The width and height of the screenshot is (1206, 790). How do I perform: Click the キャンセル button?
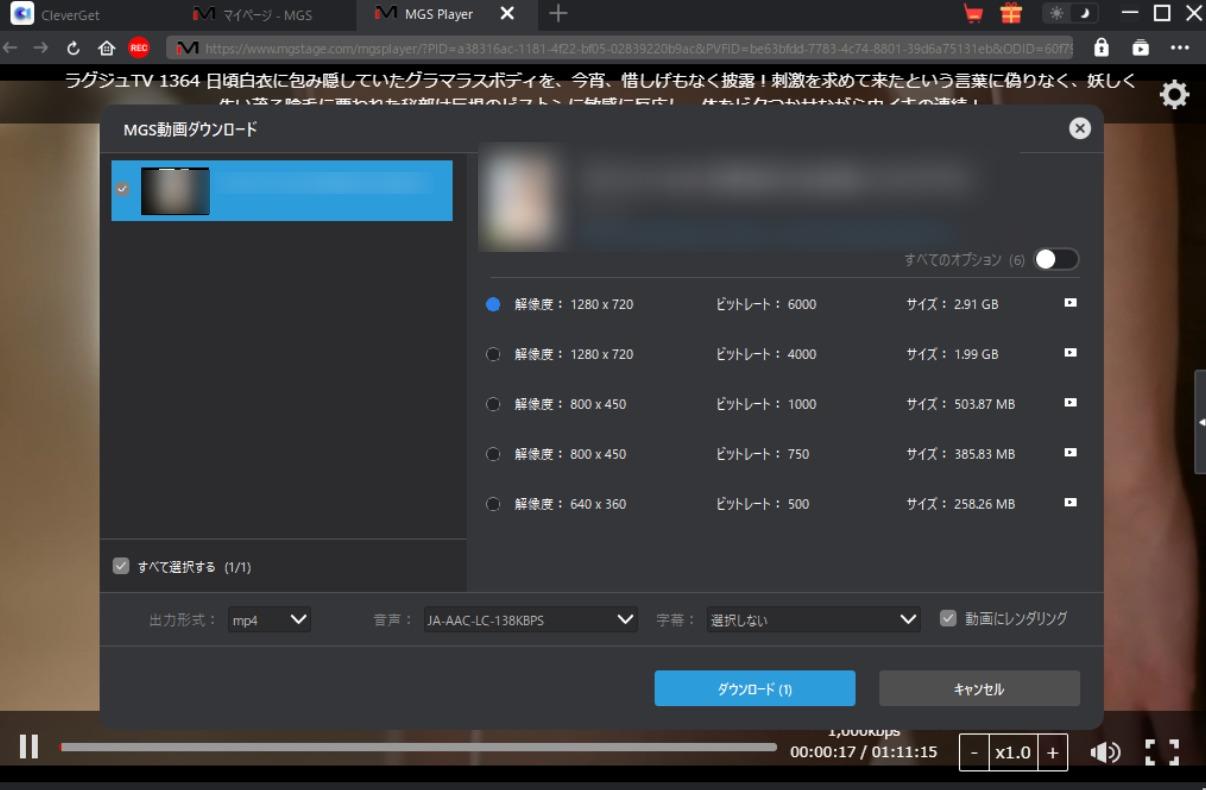979,688
